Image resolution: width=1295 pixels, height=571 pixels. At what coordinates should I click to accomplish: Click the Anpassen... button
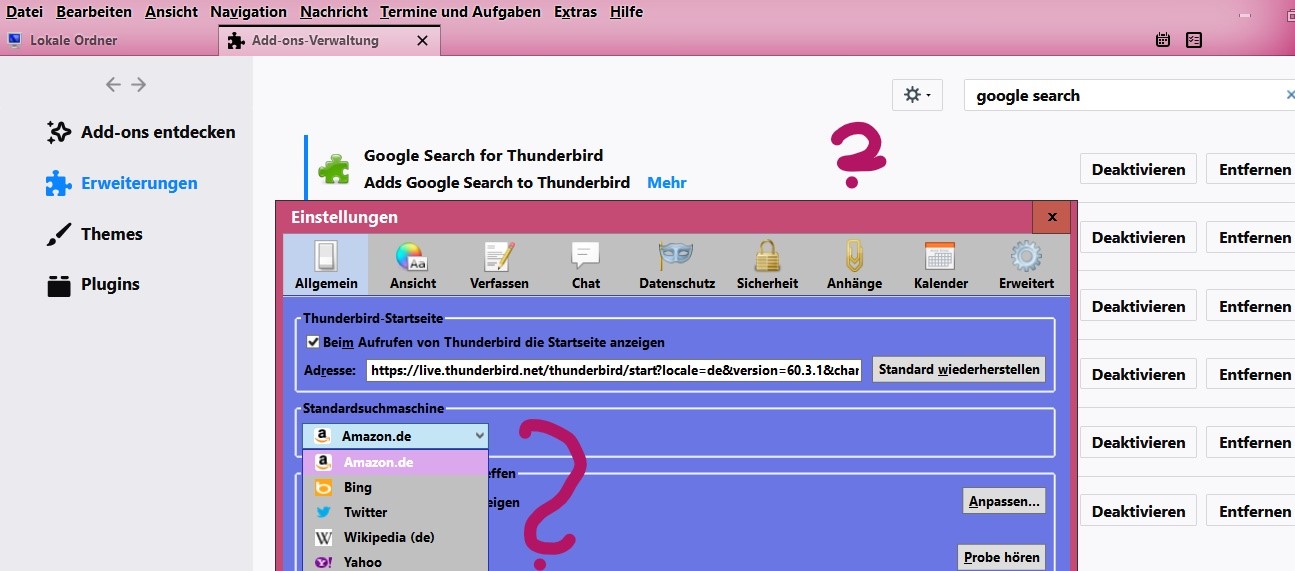(x=1004, y=501)
